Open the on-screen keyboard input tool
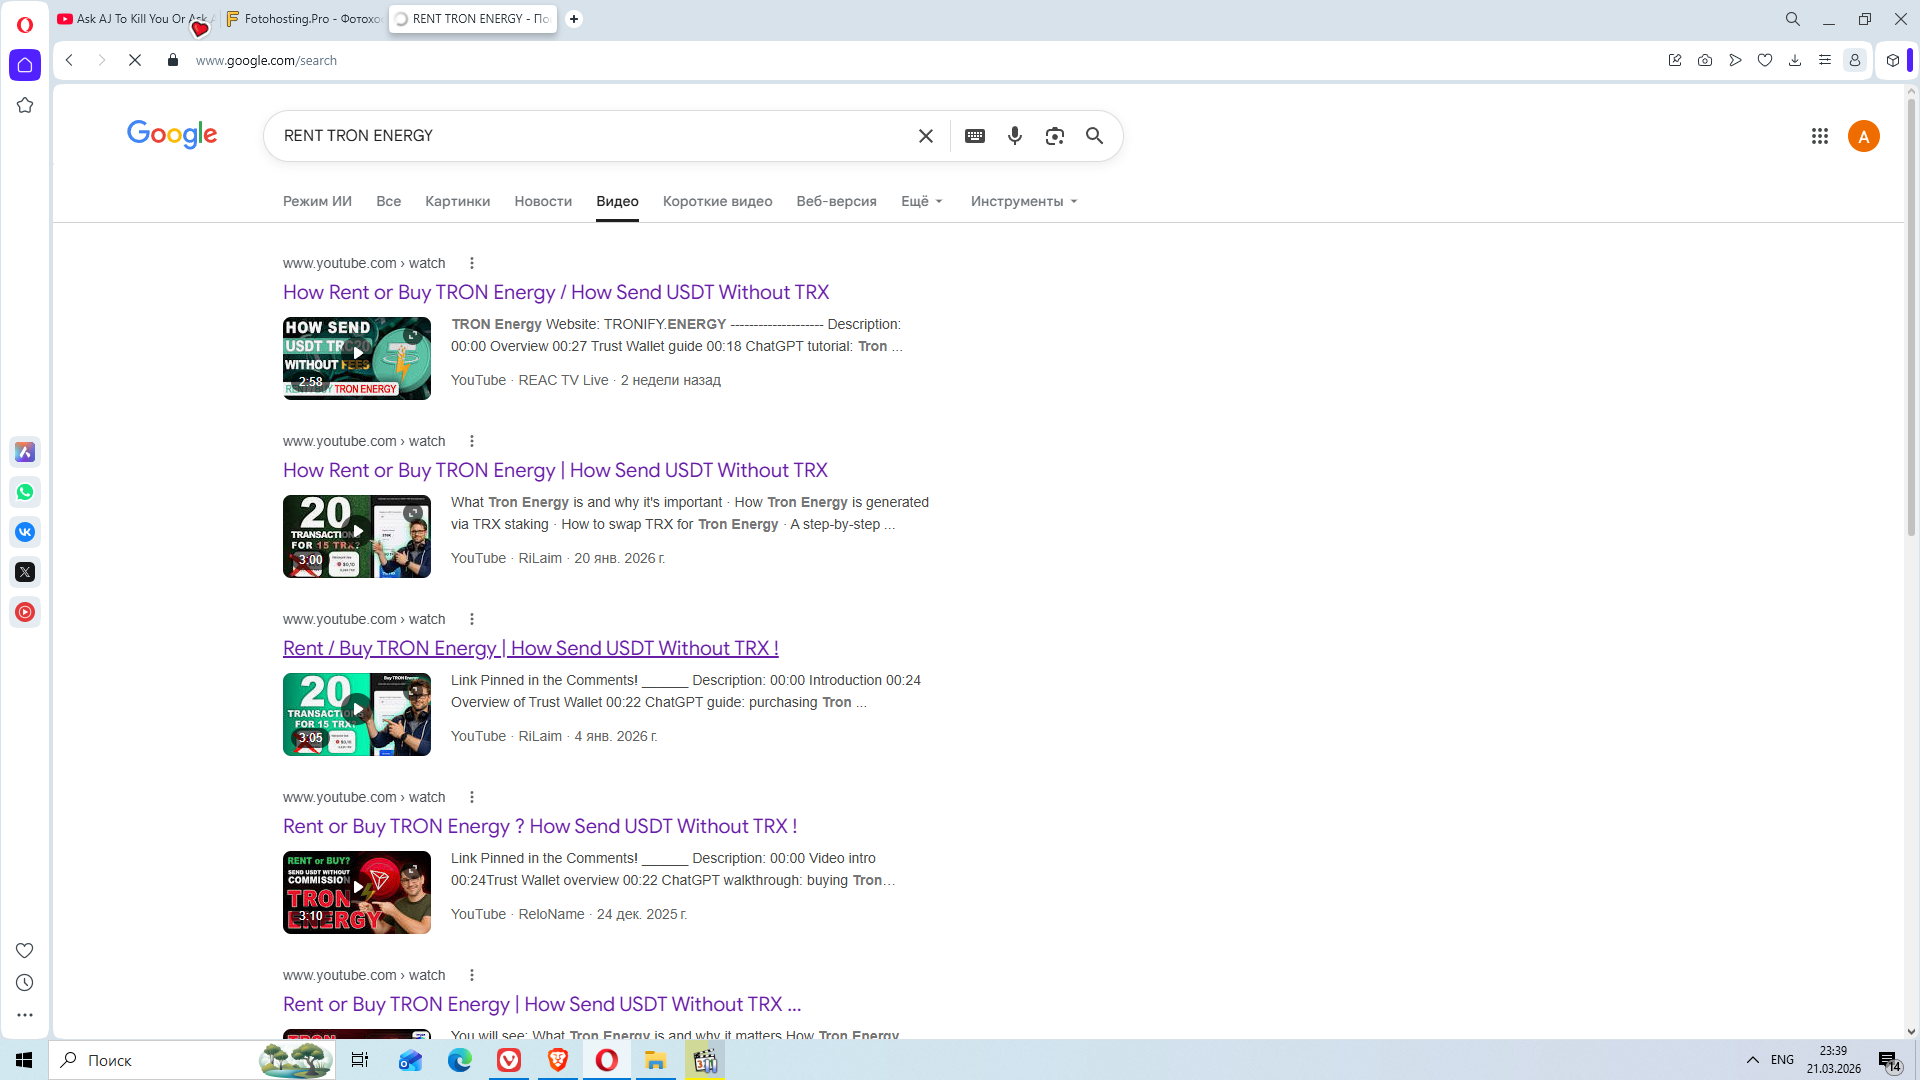The height and width of the screenshot is (1080, 1920). point(974,136)
